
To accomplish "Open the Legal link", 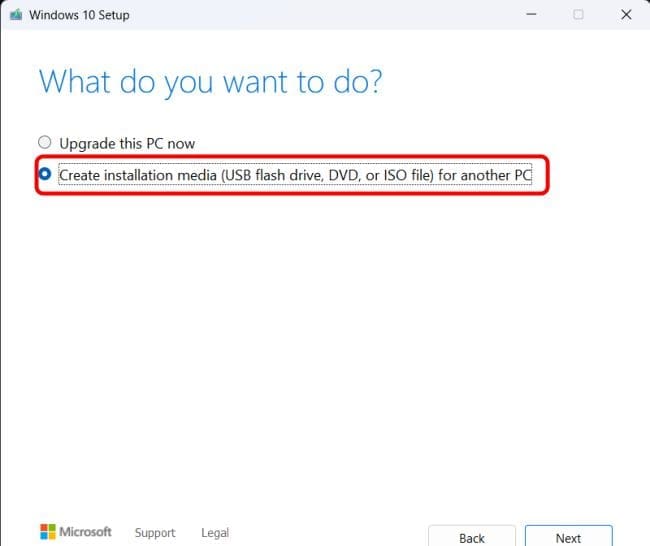I will 215,533.
